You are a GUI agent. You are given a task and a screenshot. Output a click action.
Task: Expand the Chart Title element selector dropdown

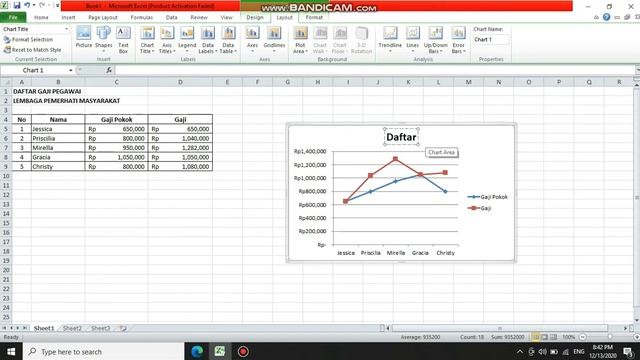point(67,29)
